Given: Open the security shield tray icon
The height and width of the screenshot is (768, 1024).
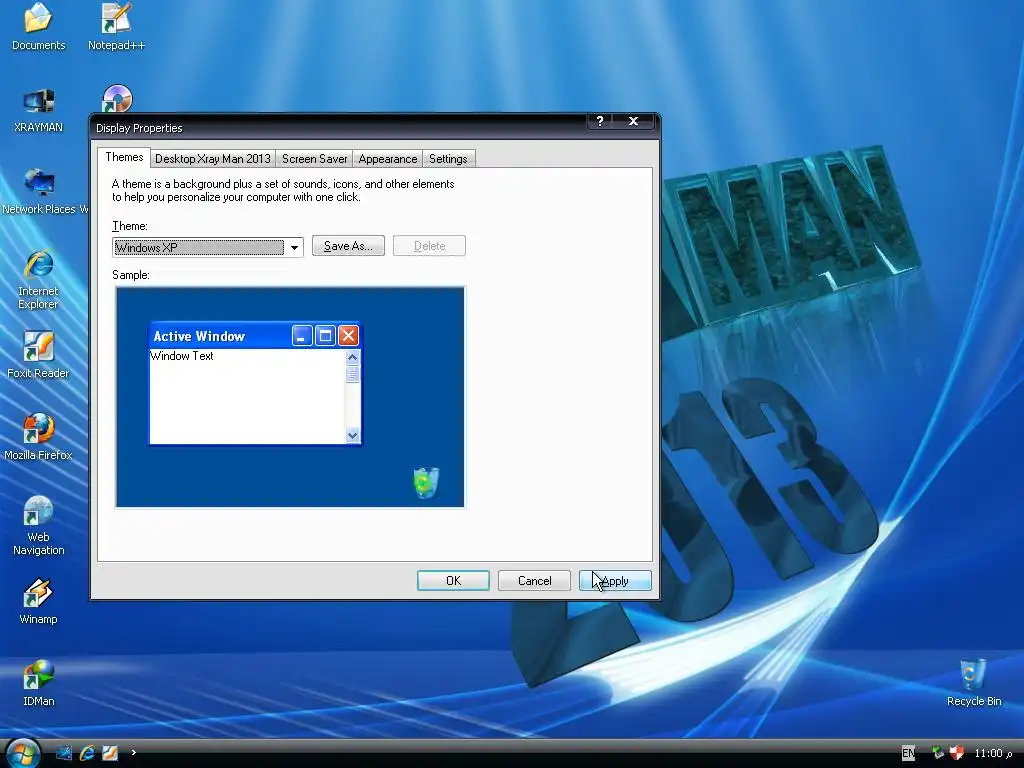Looking at the screenshot, I should point(957,753).
